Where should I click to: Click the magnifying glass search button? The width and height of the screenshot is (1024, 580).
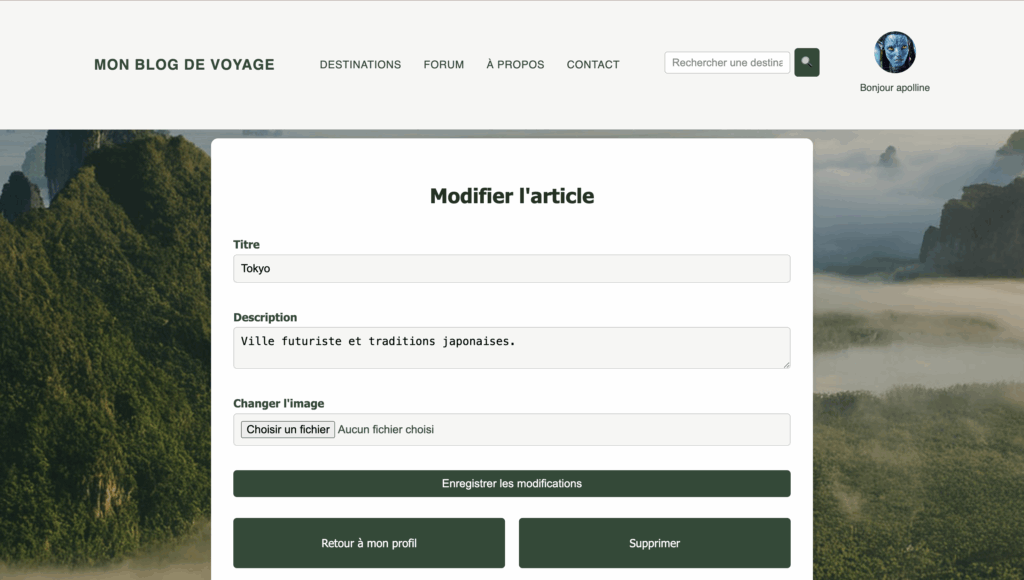tap(807, 62)
